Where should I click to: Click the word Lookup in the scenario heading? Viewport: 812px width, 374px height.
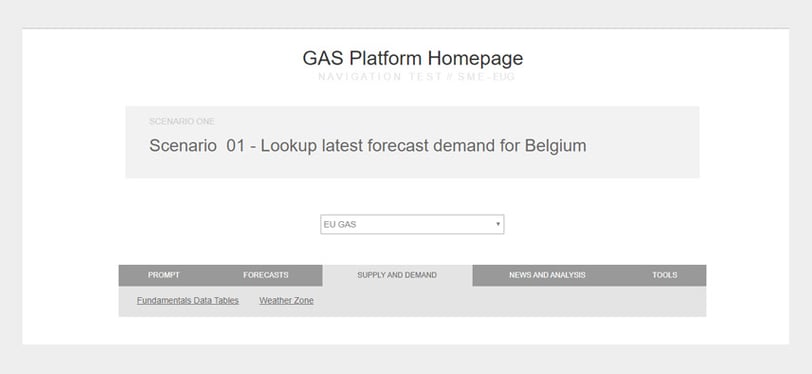point(288,146)
